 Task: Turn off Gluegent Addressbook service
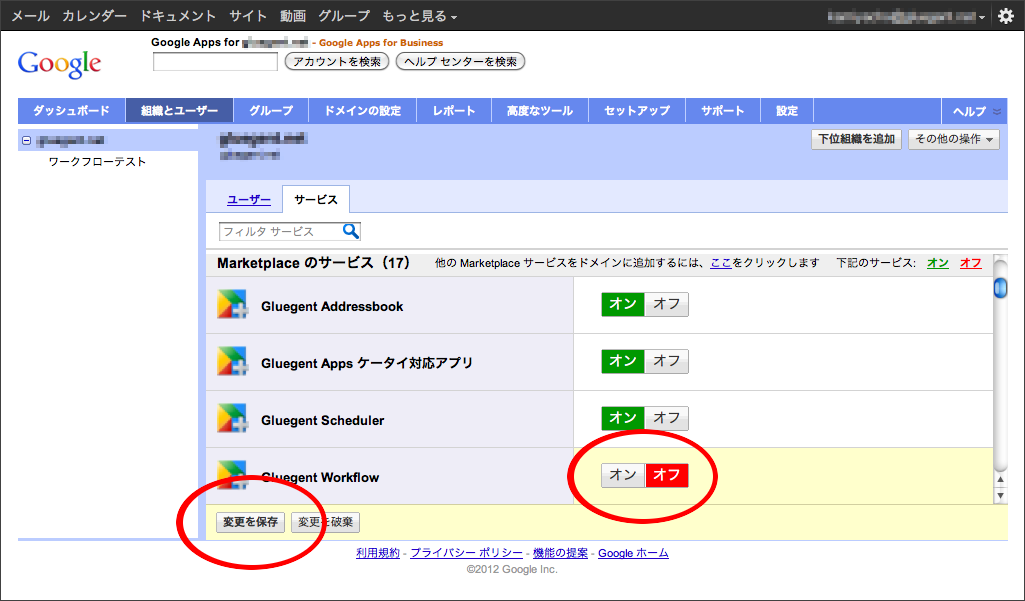coord(666,305)
